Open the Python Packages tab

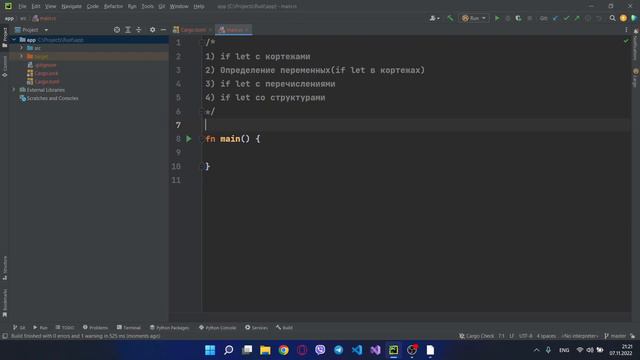click(x=169, y=328)
